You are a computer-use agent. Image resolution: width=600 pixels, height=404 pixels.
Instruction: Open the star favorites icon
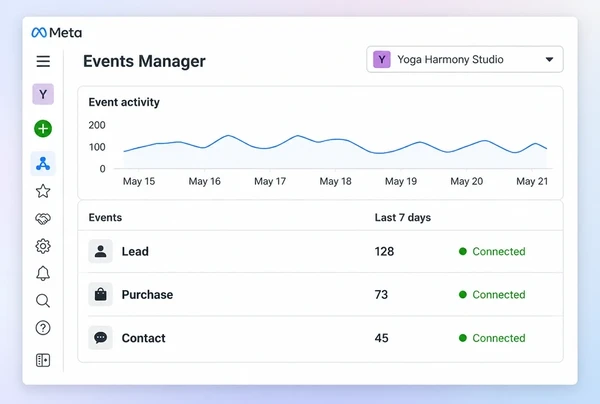pos(43,191)
